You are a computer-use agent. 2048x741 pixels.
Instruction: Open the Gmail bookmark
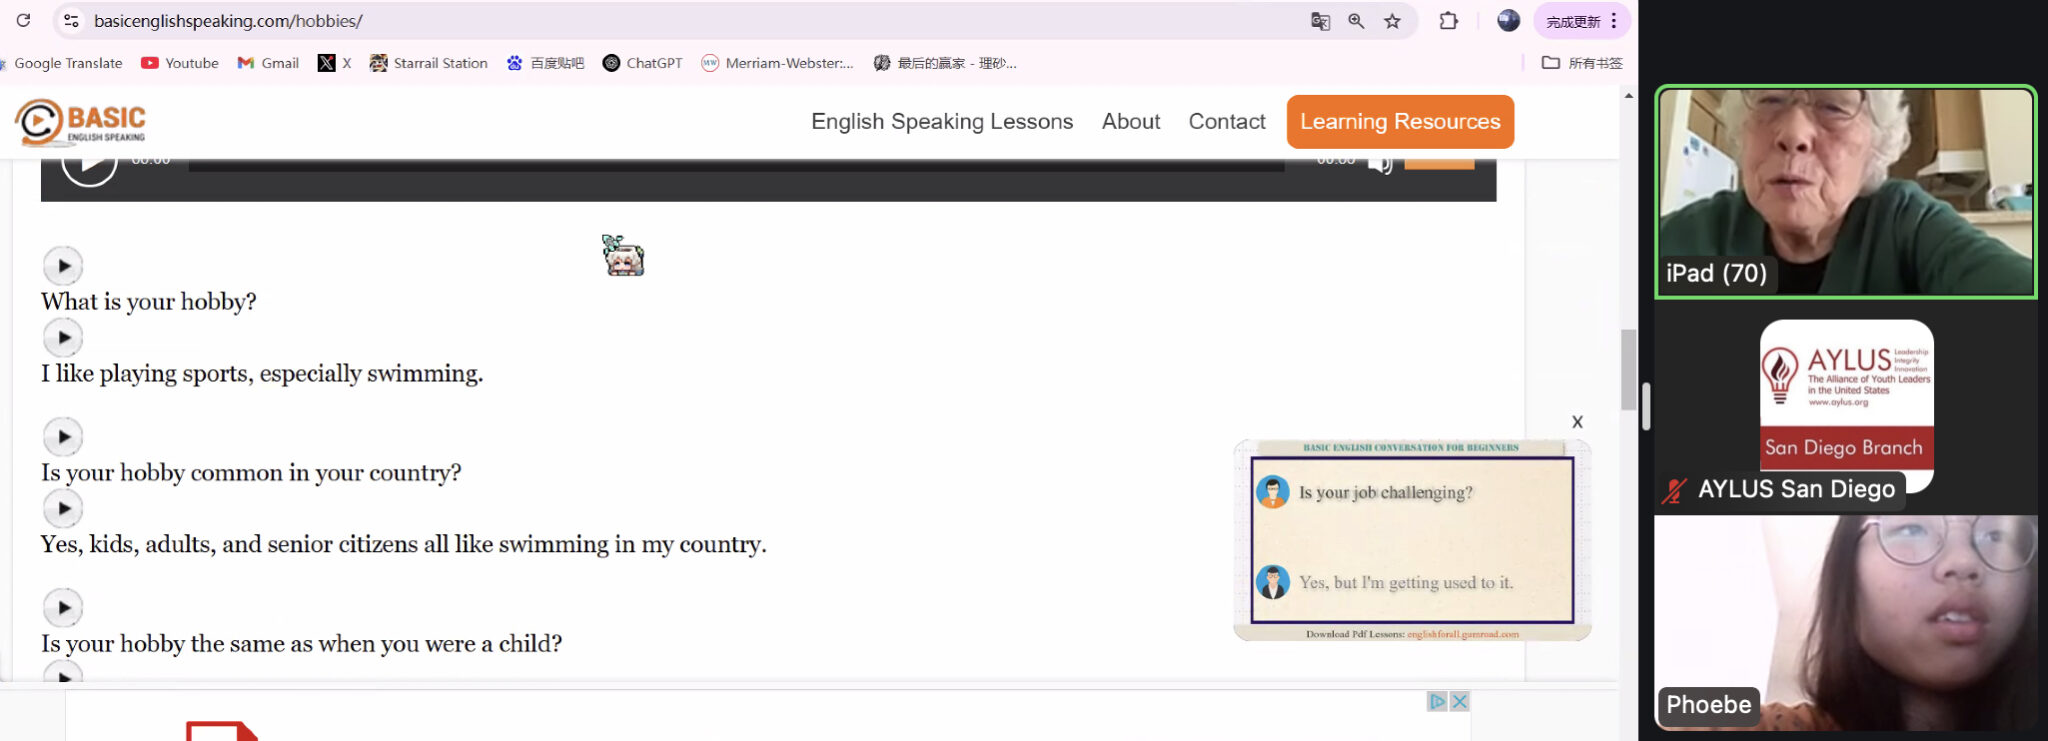pos(268,63)
